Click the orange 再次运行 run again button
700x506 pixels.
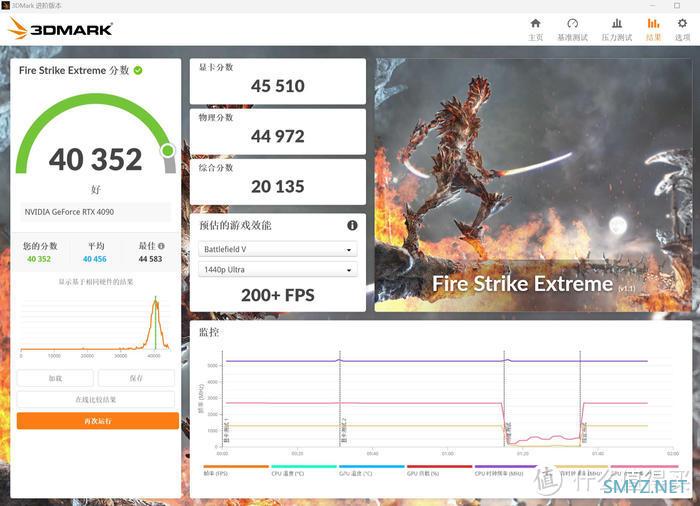pyautogui.click(x=98, y=421)
